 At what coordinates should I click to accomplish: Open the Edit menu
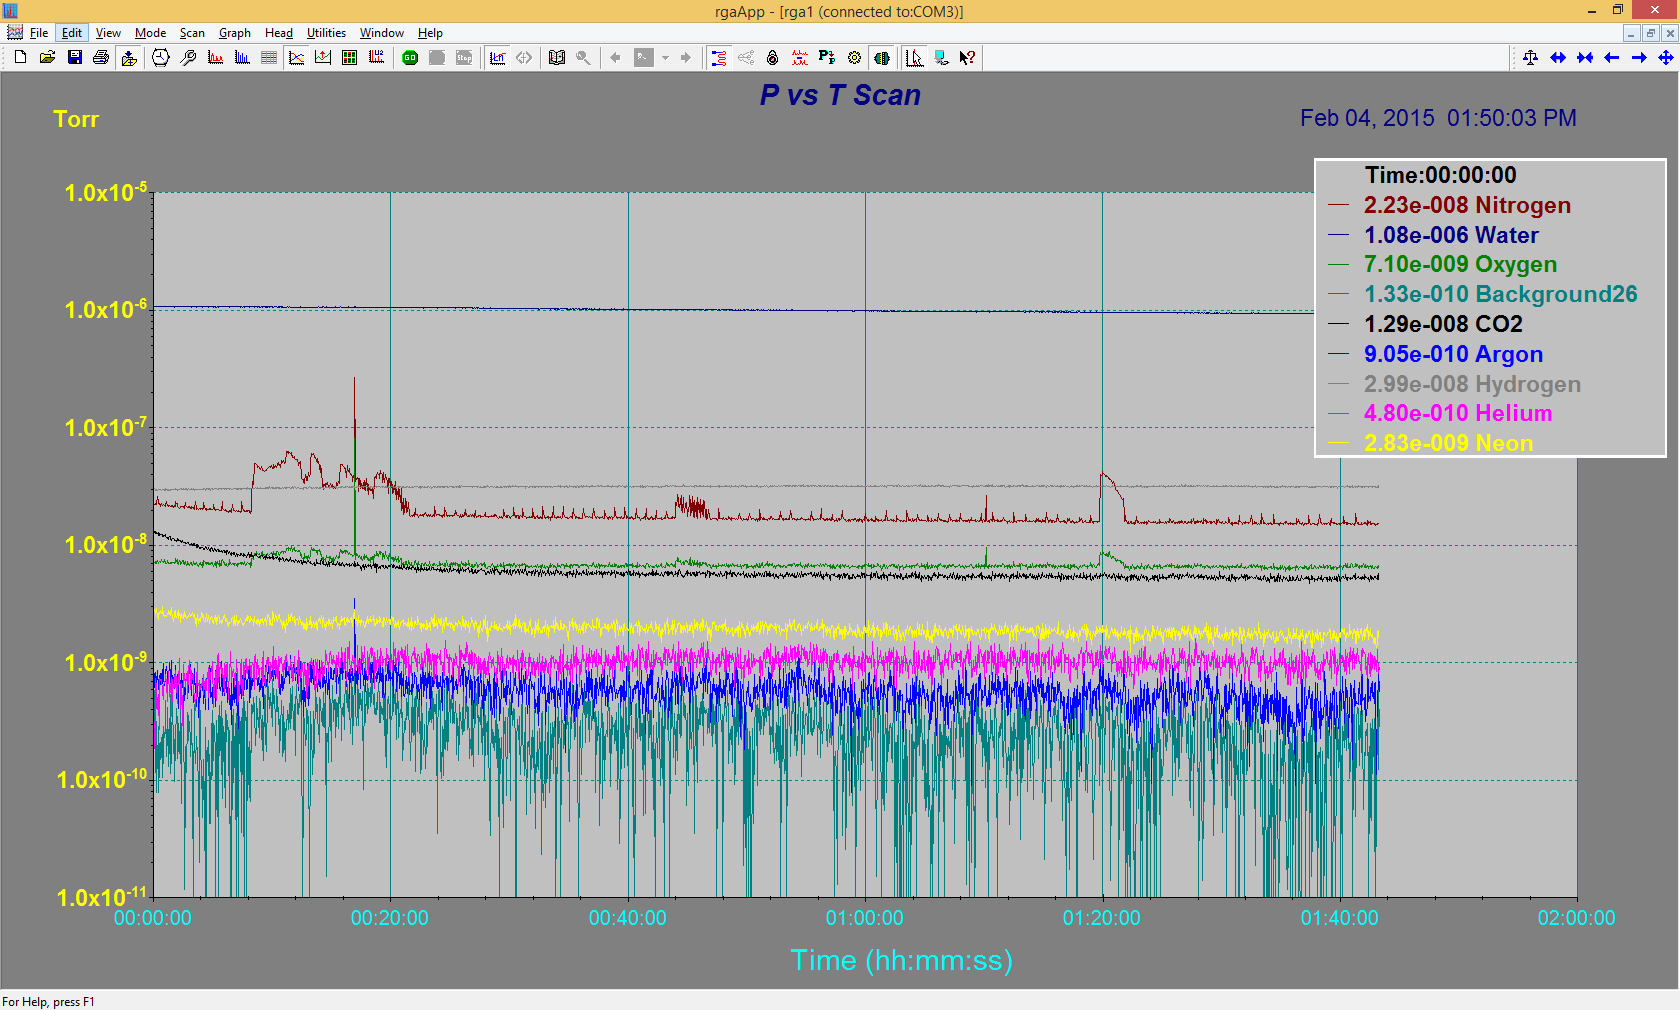[72, 33]
